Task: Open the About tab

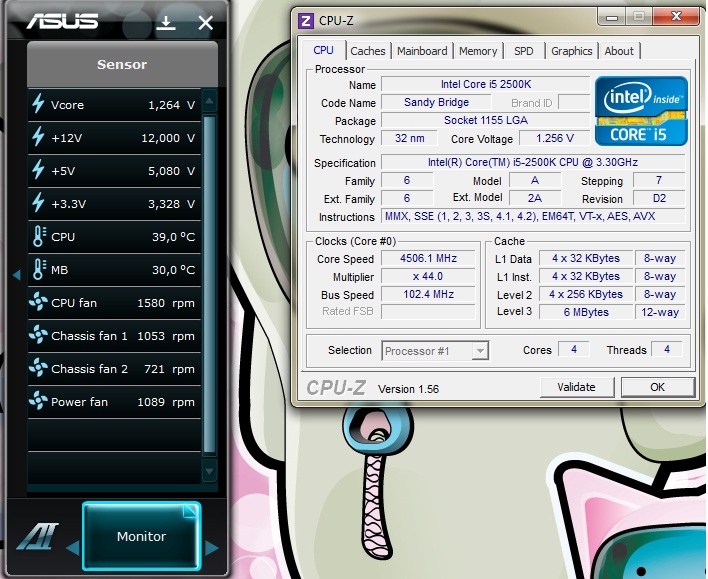Action: click(x=619, y=51)
